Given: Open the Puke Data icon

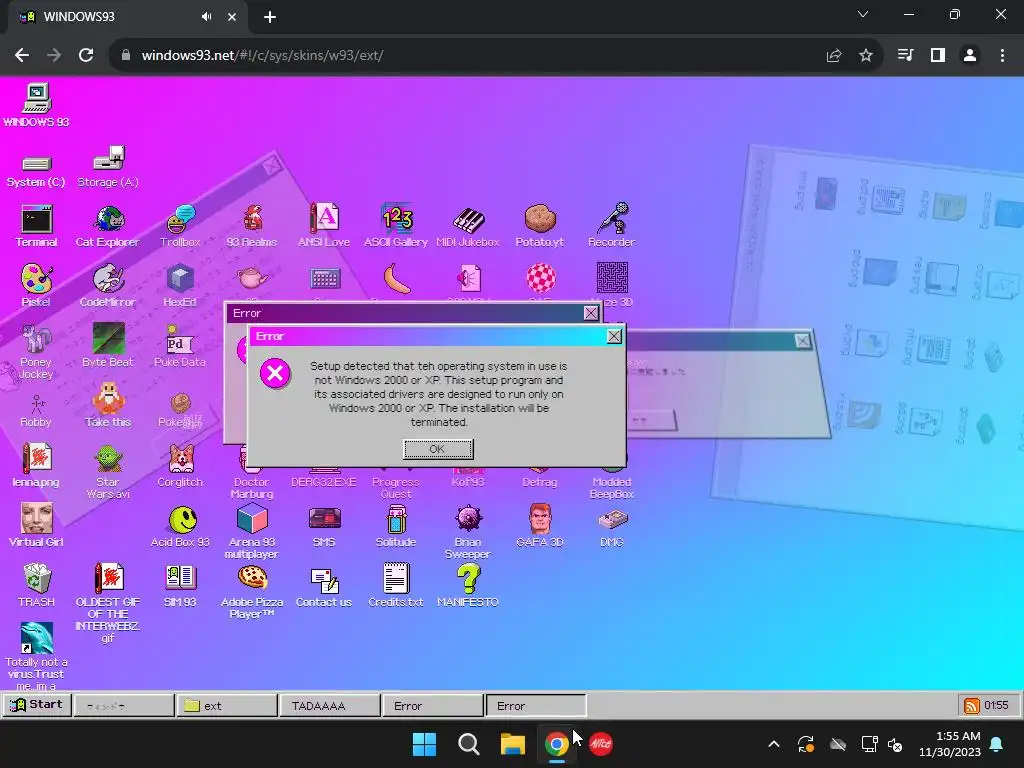Looking at the screenshot, I should pos(180,340).
